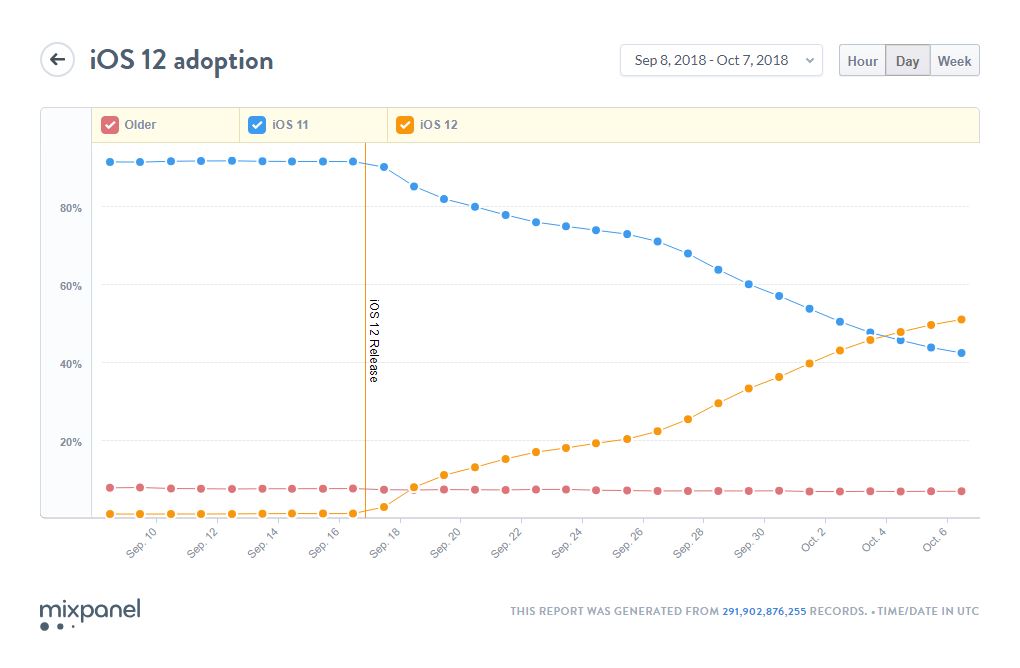Click the last iOS 11 blue data point
1020x668 pixels.
point(961,353)
